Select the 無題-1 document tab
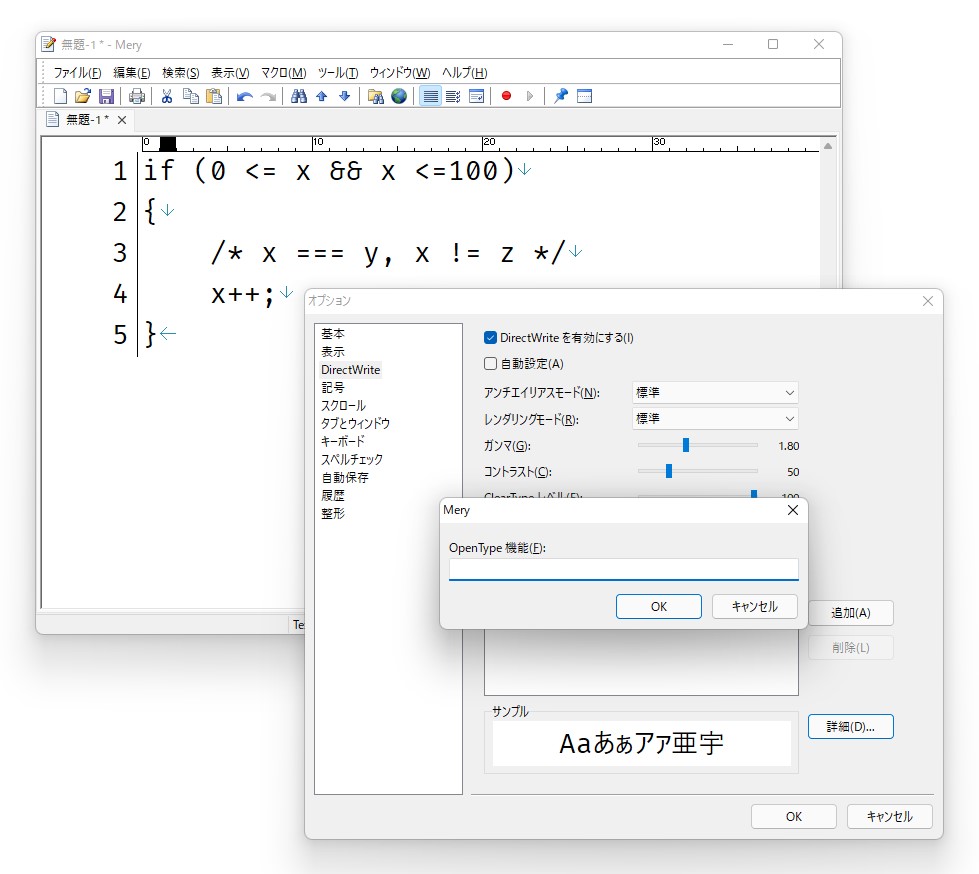 coord(82,119)
